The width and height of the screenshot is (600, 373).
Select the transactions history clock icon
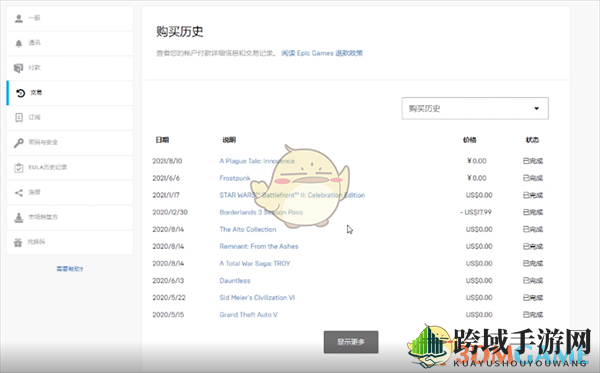click(20, 93)
